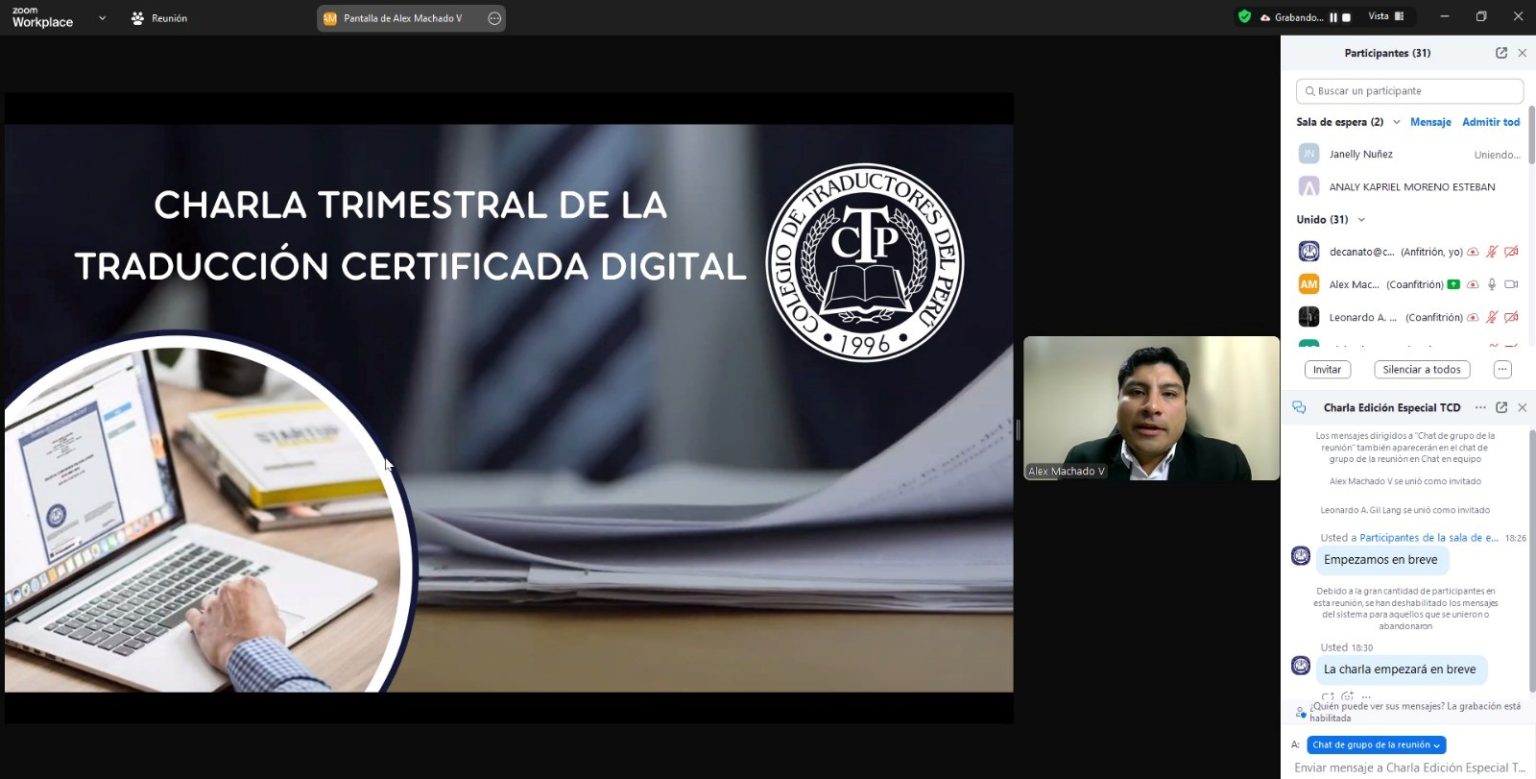1536x779 pixels.
Task: Click Mensaje link for waiting room
Action: [1430, 122]
